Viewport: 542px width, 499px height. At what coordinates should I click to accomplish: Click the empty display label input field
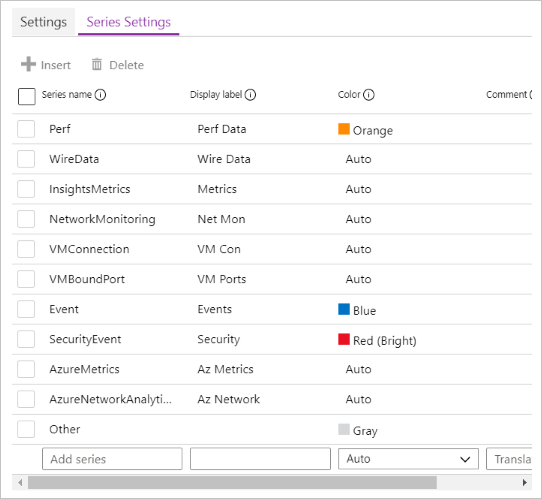(260, 459)
